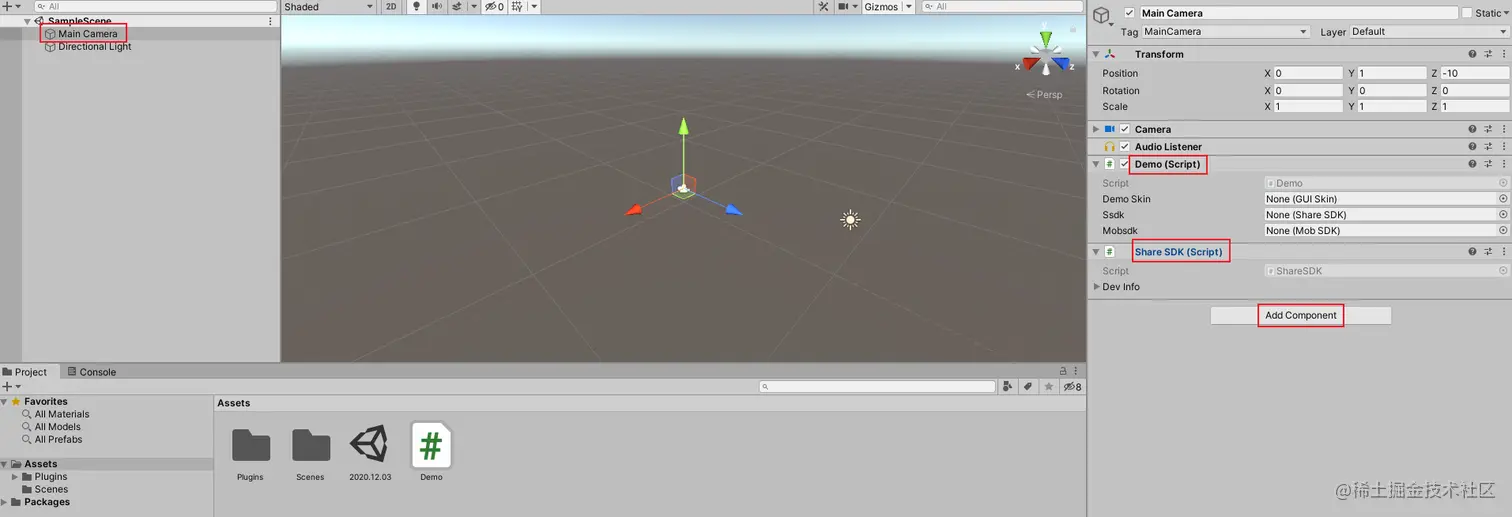
Task: Click the Project panel search field
Action: [x=875, y=386]
